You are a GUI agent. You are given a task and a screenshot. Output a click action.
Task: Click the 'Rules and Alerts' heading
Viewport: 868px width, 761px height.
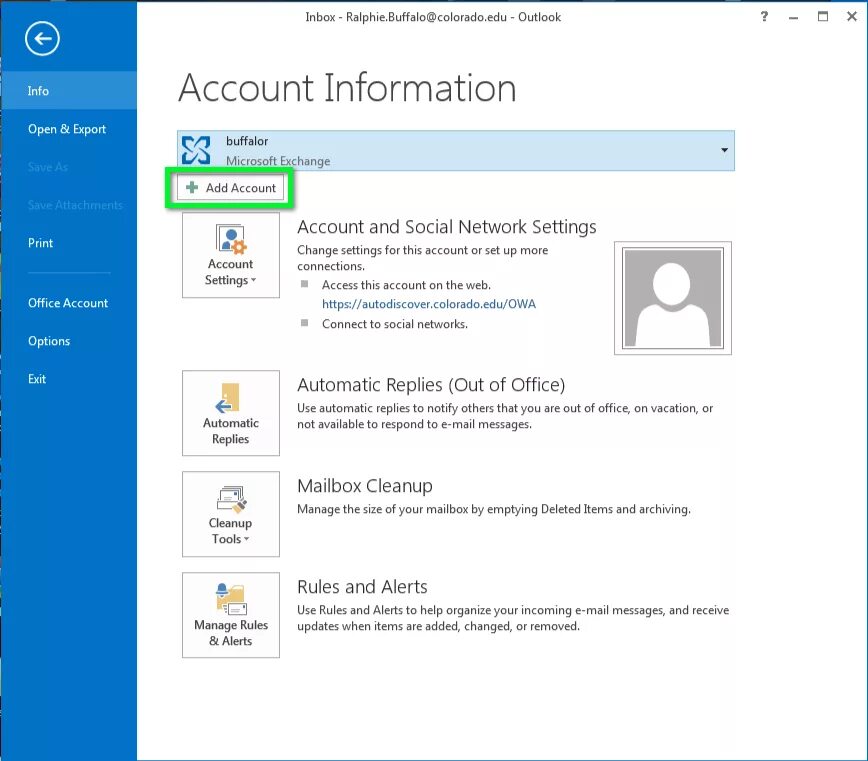pyautogui.click(x=363, y=587)
